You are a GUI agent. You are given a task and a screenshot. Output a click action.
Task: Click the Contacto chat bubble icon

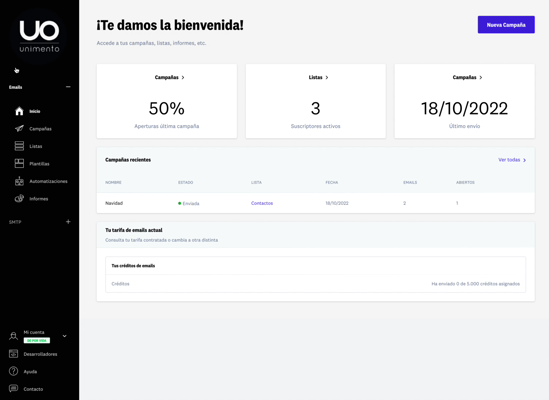(x=13, y=389)
